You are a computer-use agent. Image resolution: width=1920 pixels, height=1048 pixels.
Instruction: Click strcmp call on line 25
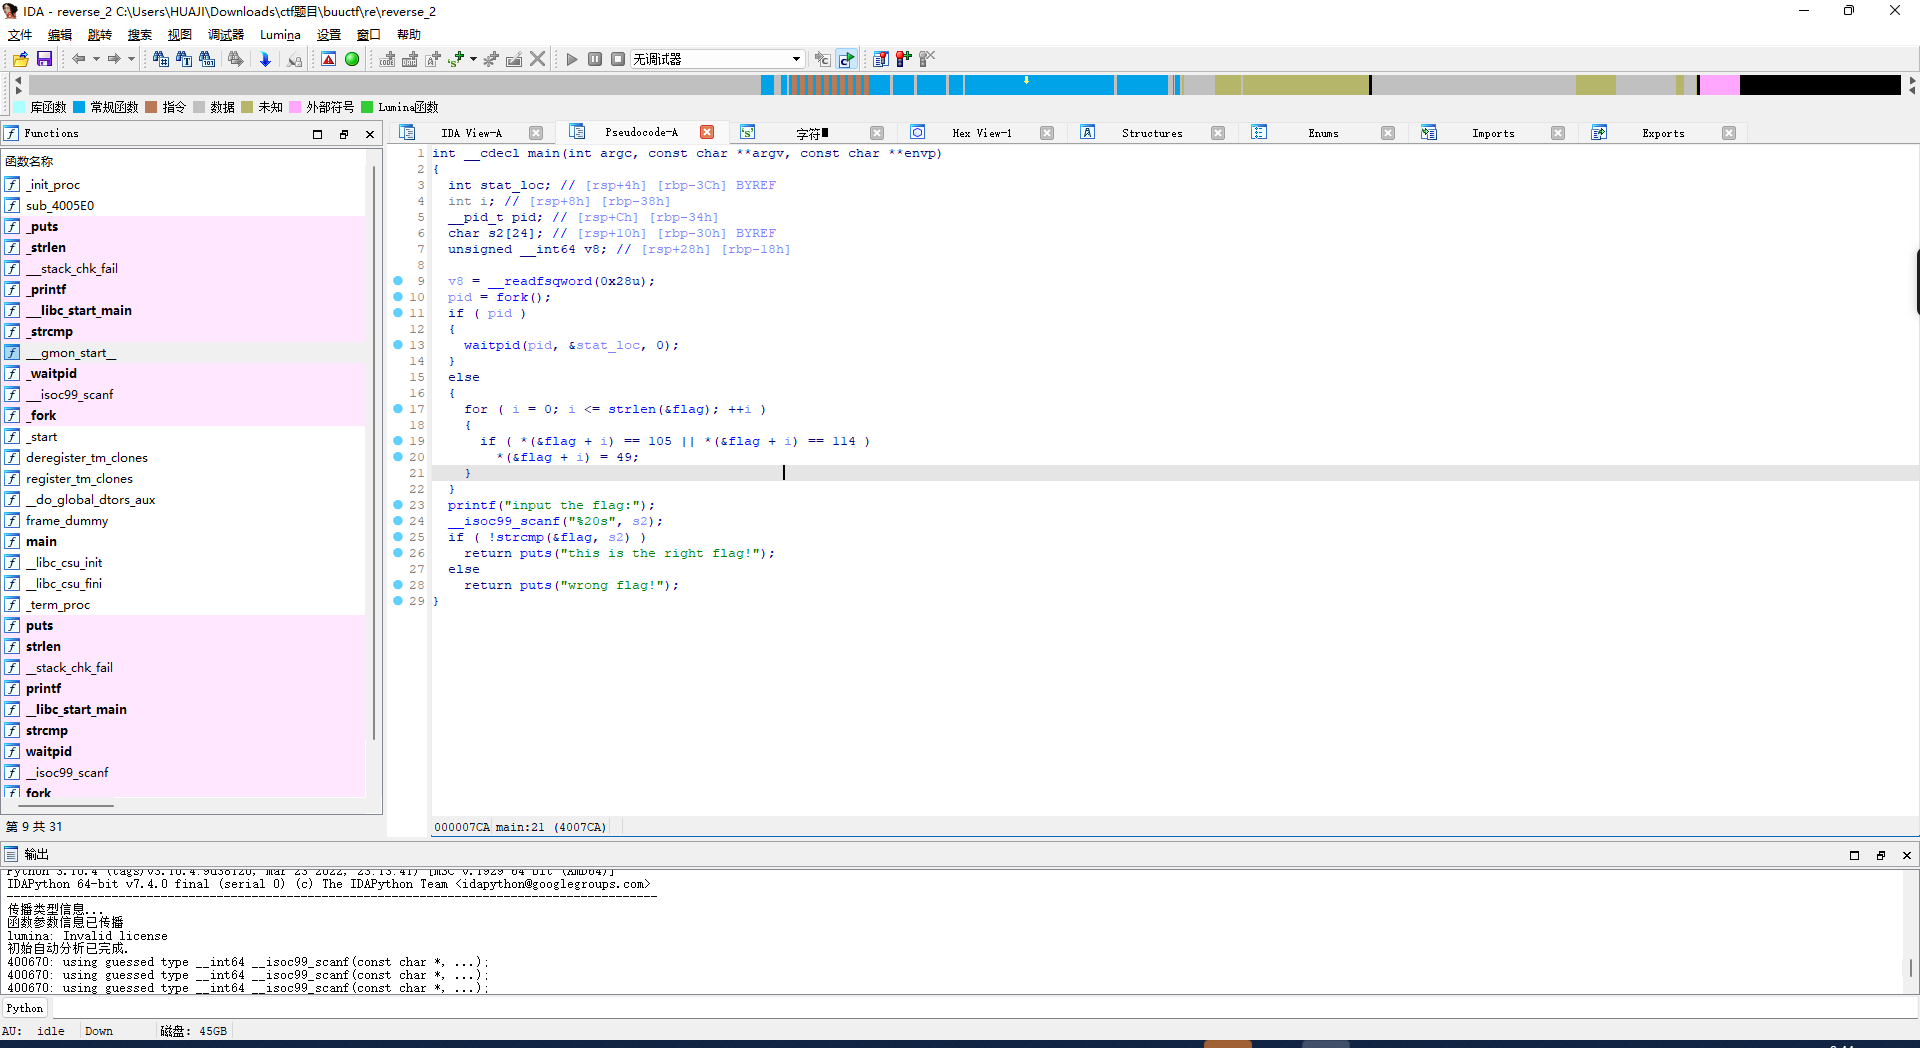click(x=520, y=537)
